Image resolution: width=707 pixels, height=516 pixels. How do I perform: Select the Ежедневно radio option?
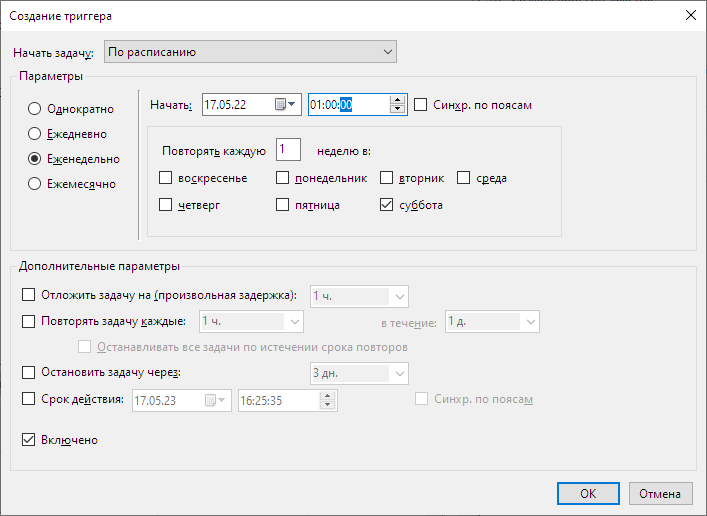[34, 134]
